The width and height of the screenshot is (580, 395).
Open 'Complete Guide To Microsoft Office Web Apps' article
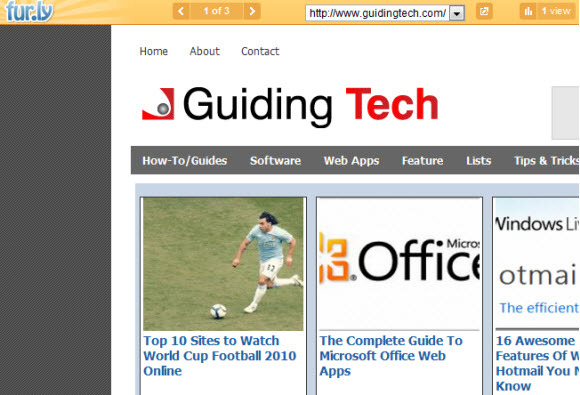coord(391,356)
